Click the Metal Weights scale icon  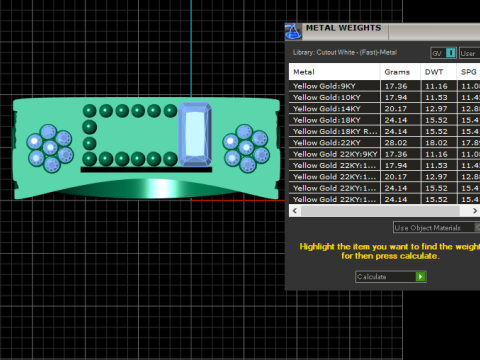pyautogui.click(x=293, y=32)
